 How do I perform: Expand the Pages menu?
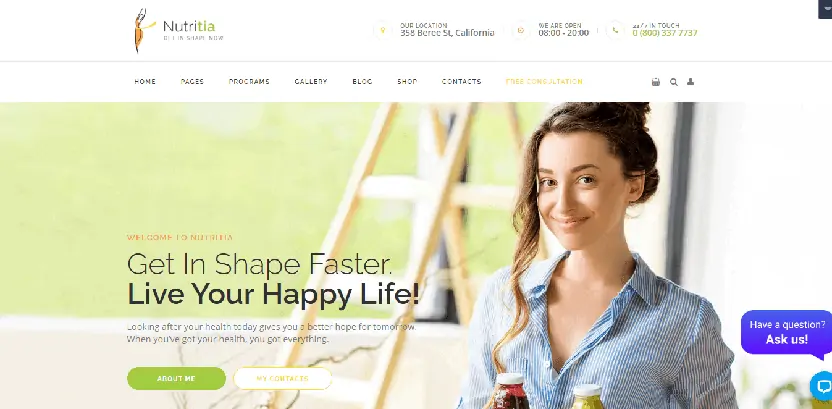(192, 82)
